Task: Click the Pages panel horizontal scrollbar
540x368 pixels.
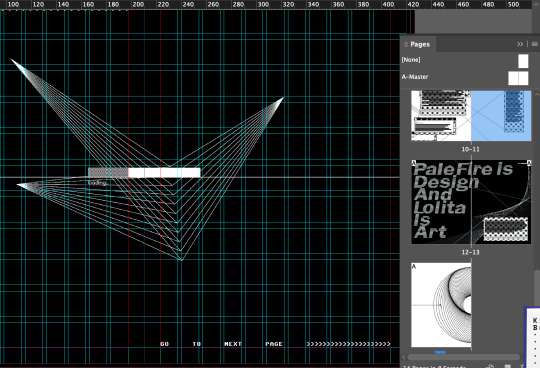Action: click(464, 357)
